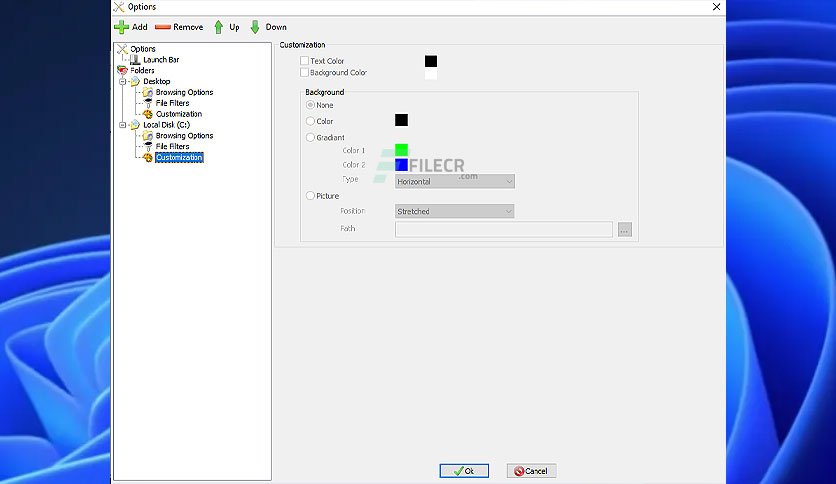This screenshot has height=484, width=836.
Task: Pick the black background Color swatch
Action: (x=401, y=120)
